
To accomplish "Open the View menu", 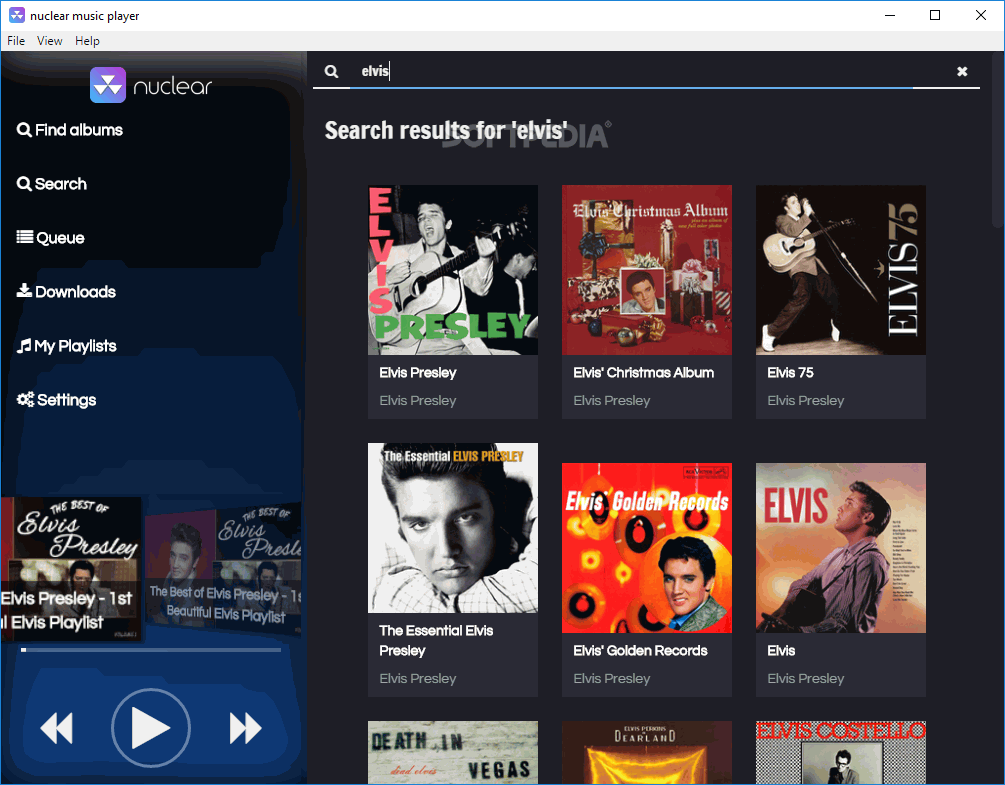I will click(x=49, y=41).
